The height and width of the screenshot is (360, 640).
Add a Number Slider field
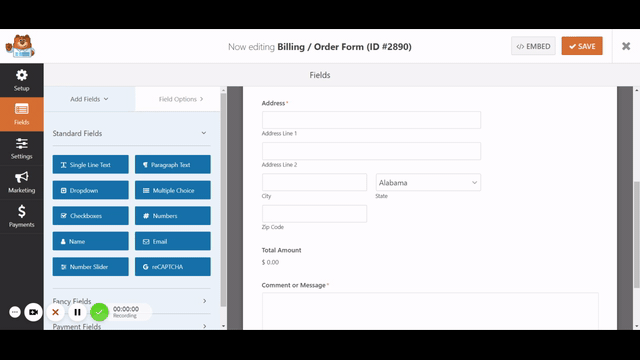coord(91,267)
